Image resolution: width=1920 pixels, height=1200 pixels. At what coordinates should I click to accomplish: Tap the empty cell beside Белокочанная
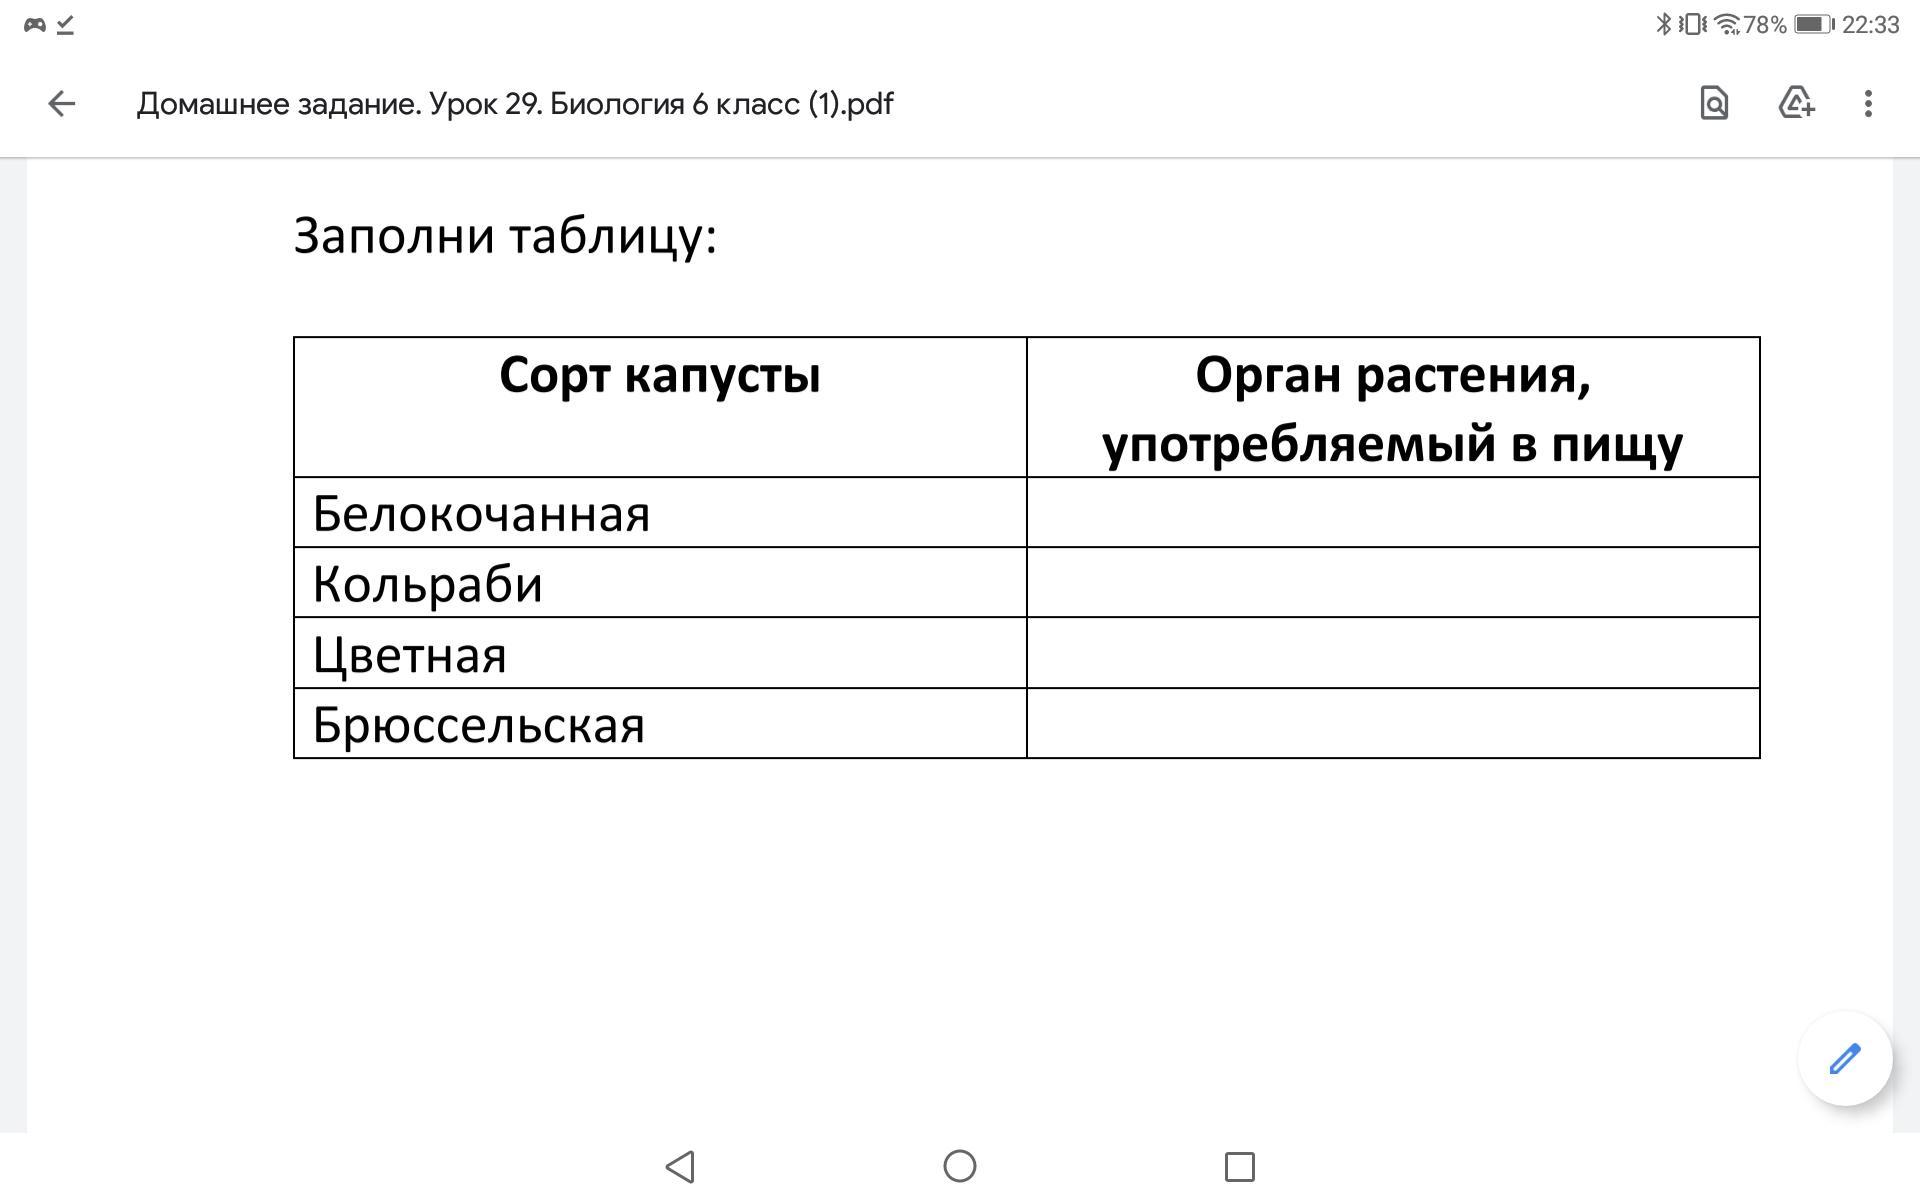(1393, 512)
